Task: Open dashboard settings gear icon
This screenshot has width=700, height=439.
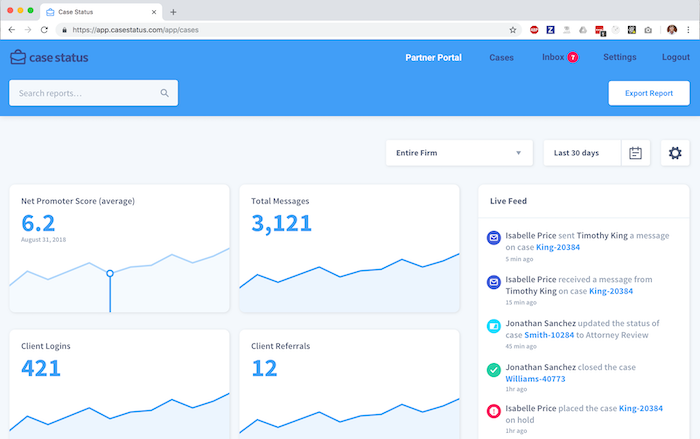Action: coord(675,153)
